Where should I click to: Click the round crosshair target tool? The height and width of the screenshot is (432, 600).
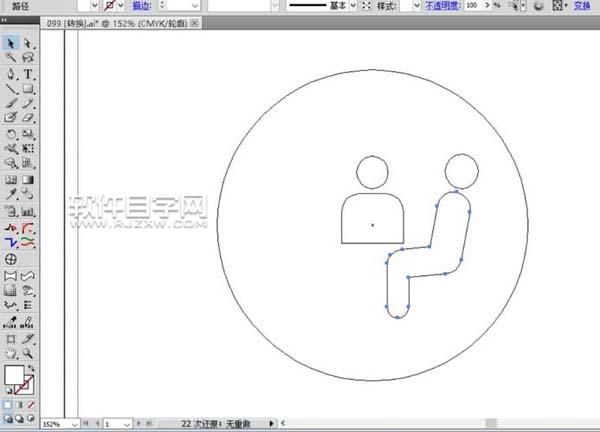click(11, 259)
